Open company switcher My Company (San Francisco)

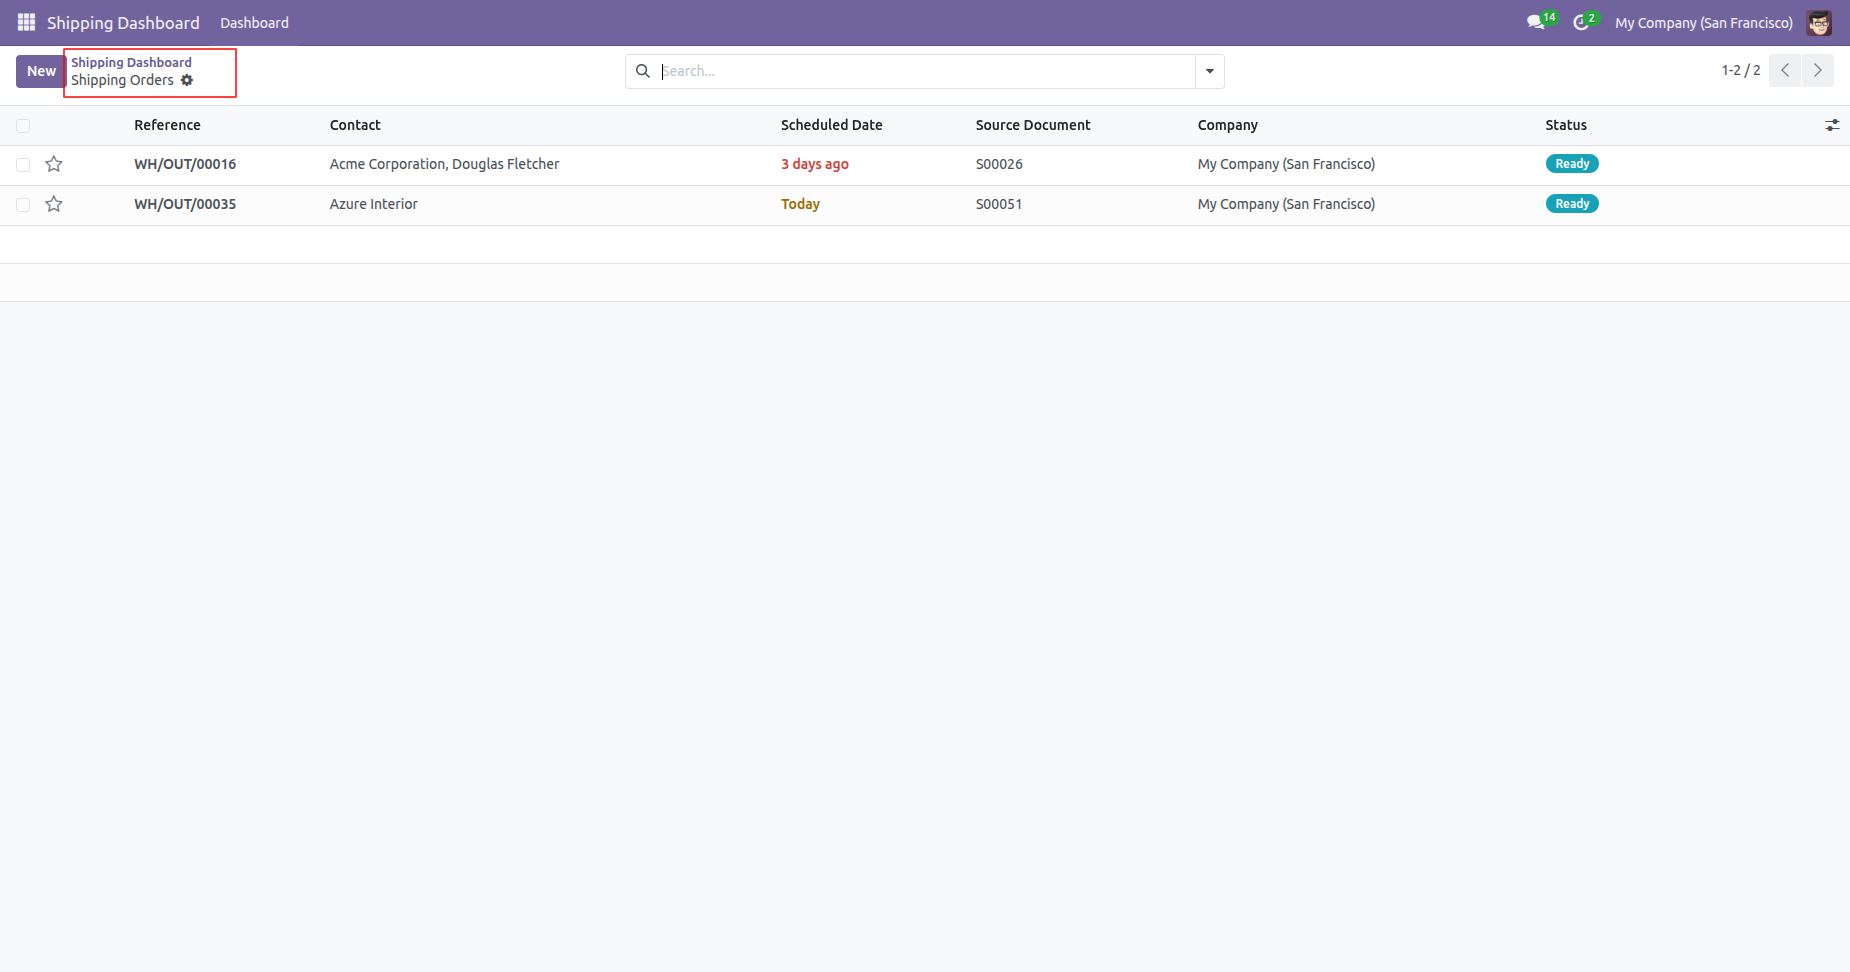click(1703, 22)
